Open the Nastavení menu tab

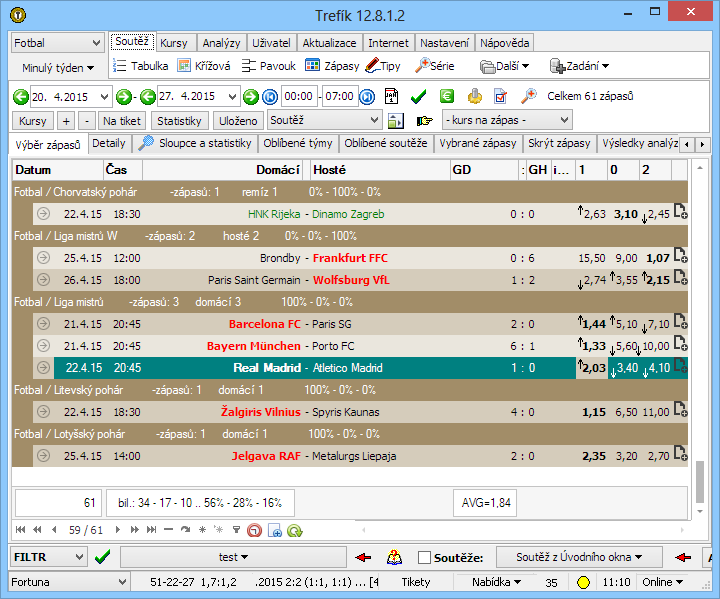[444, 43]
